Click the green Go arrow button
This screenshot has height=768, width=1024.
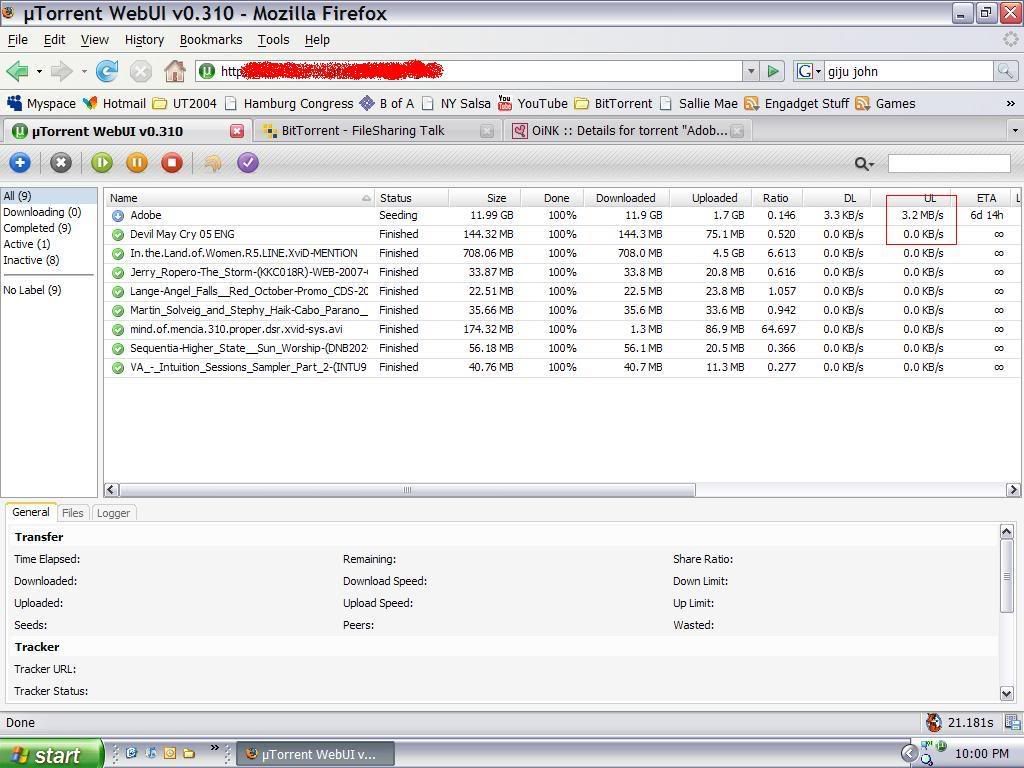tap(773, 71)
